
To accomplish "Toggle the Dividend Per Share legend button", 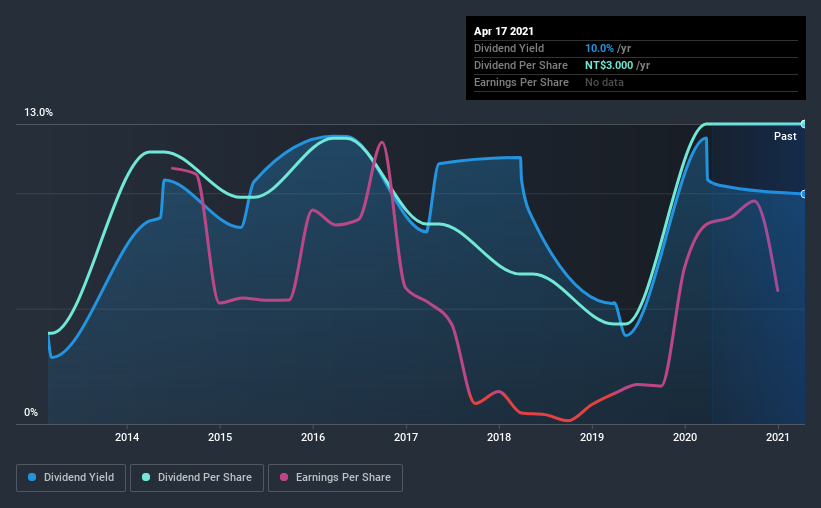I will [x=197, y=478].
